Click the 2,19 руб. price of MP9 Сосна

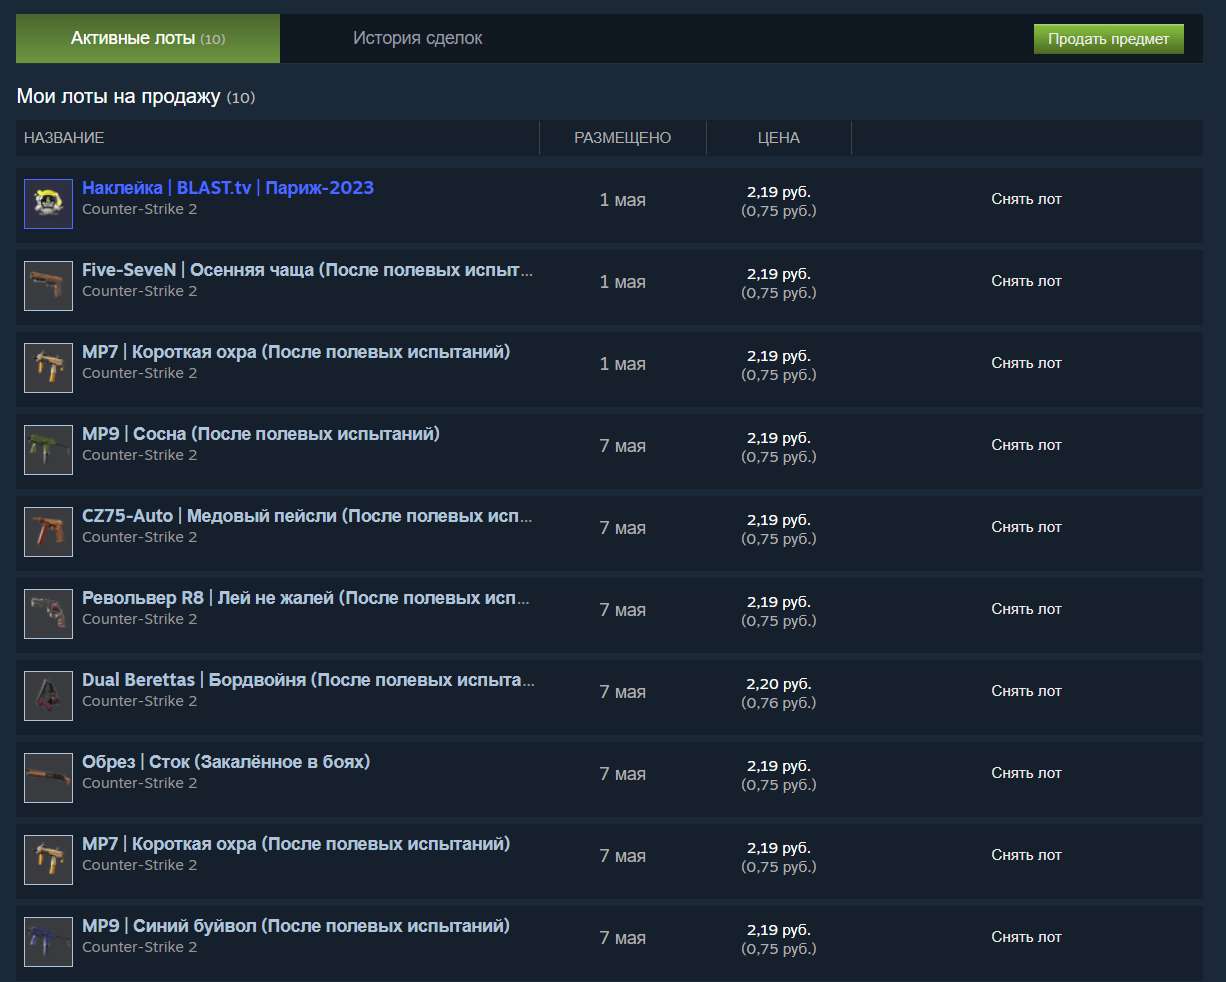point(779,438)
